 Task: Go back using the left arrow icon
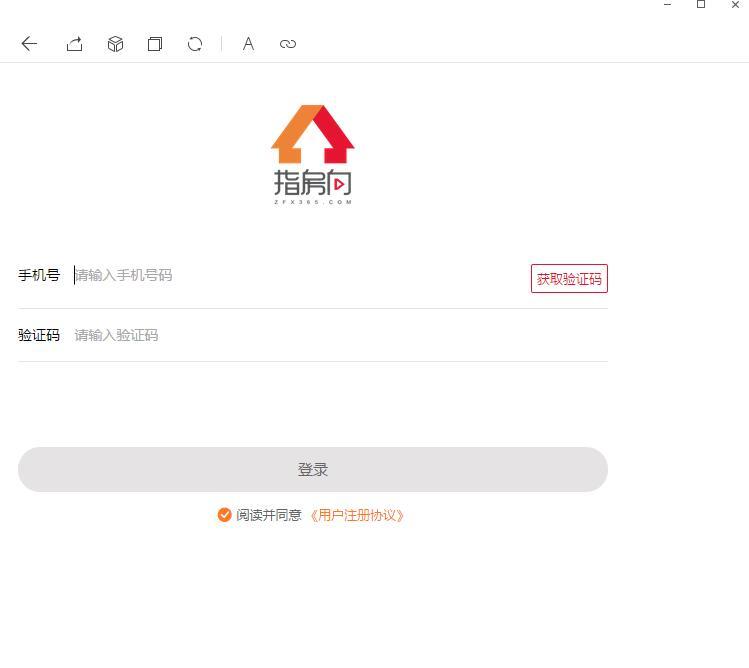[x=29, y=44]
